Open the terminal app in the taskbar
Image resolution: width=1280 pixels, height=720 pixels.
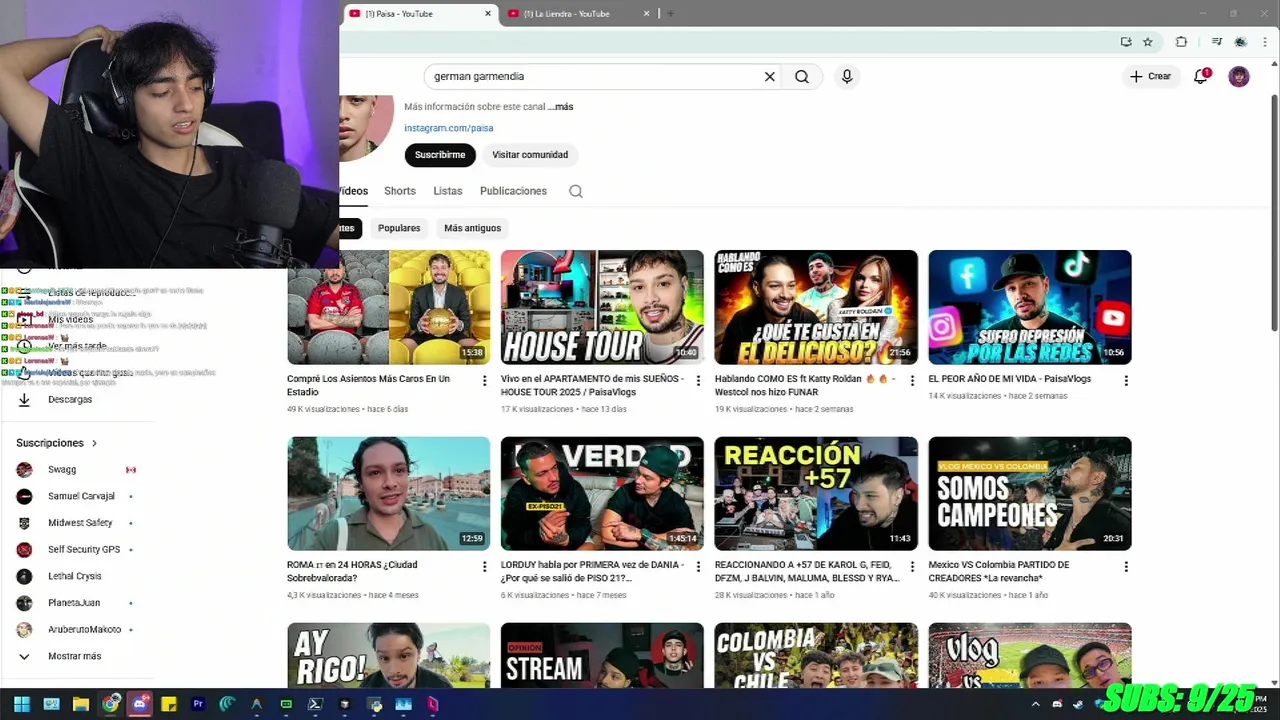coord(315,704)
